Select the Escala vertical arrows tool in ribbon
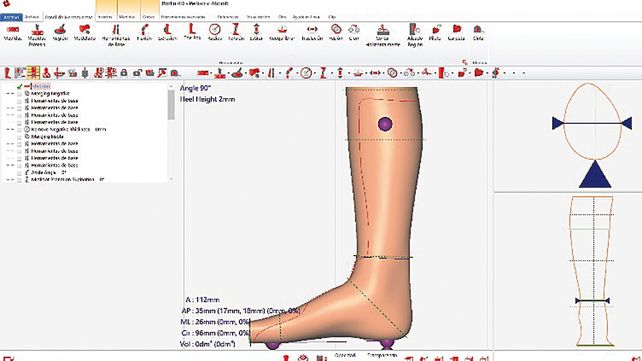 (x=256, y=33)
